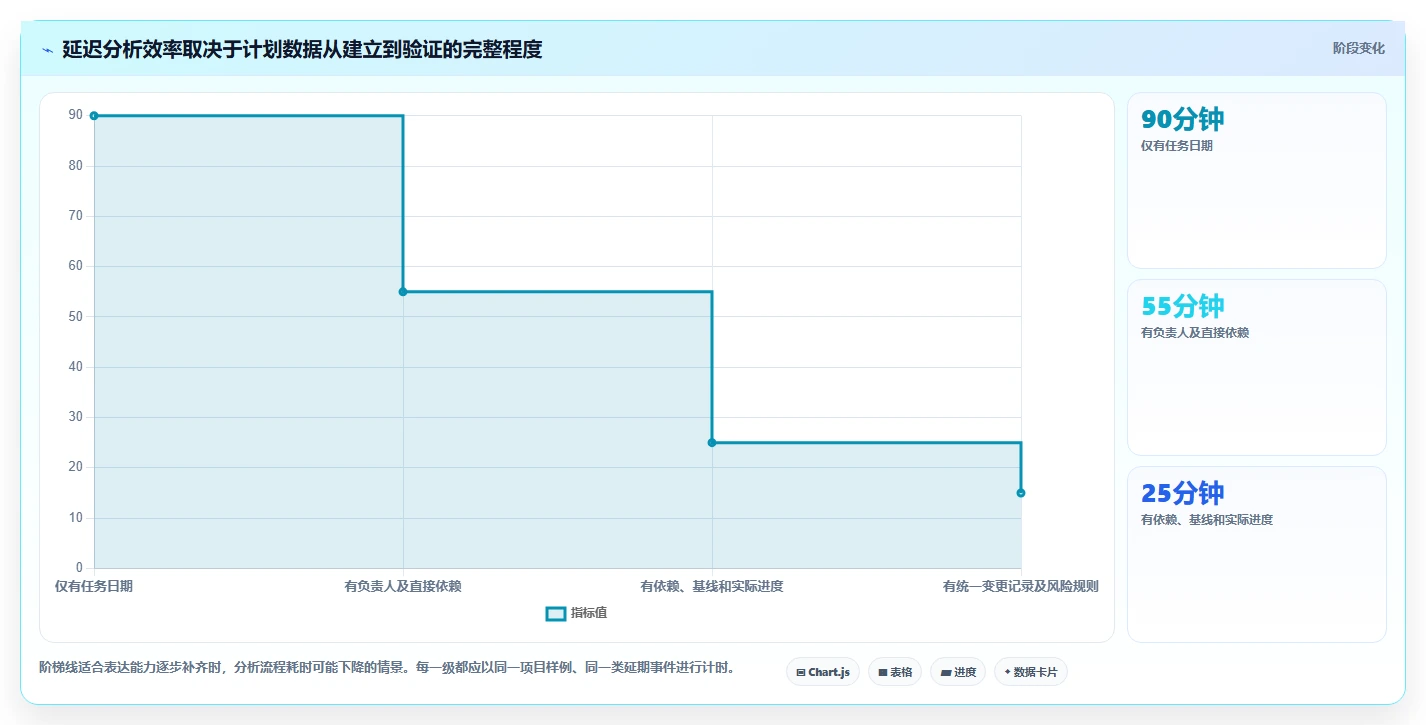The height and width of the screenshot is (725, 1426).
Task: Click the y-axis tick label 70
Action: click(76, 216)
